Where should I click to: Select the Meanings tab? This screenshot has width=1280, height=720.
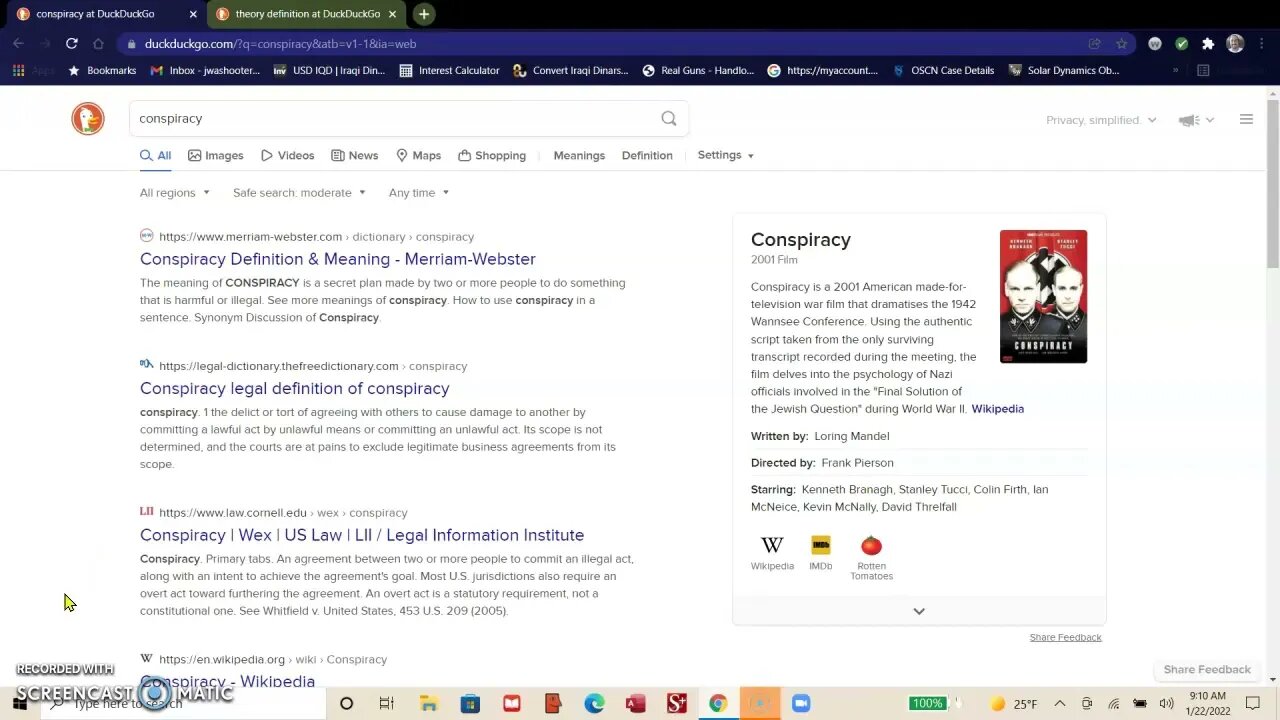point(579,156)
